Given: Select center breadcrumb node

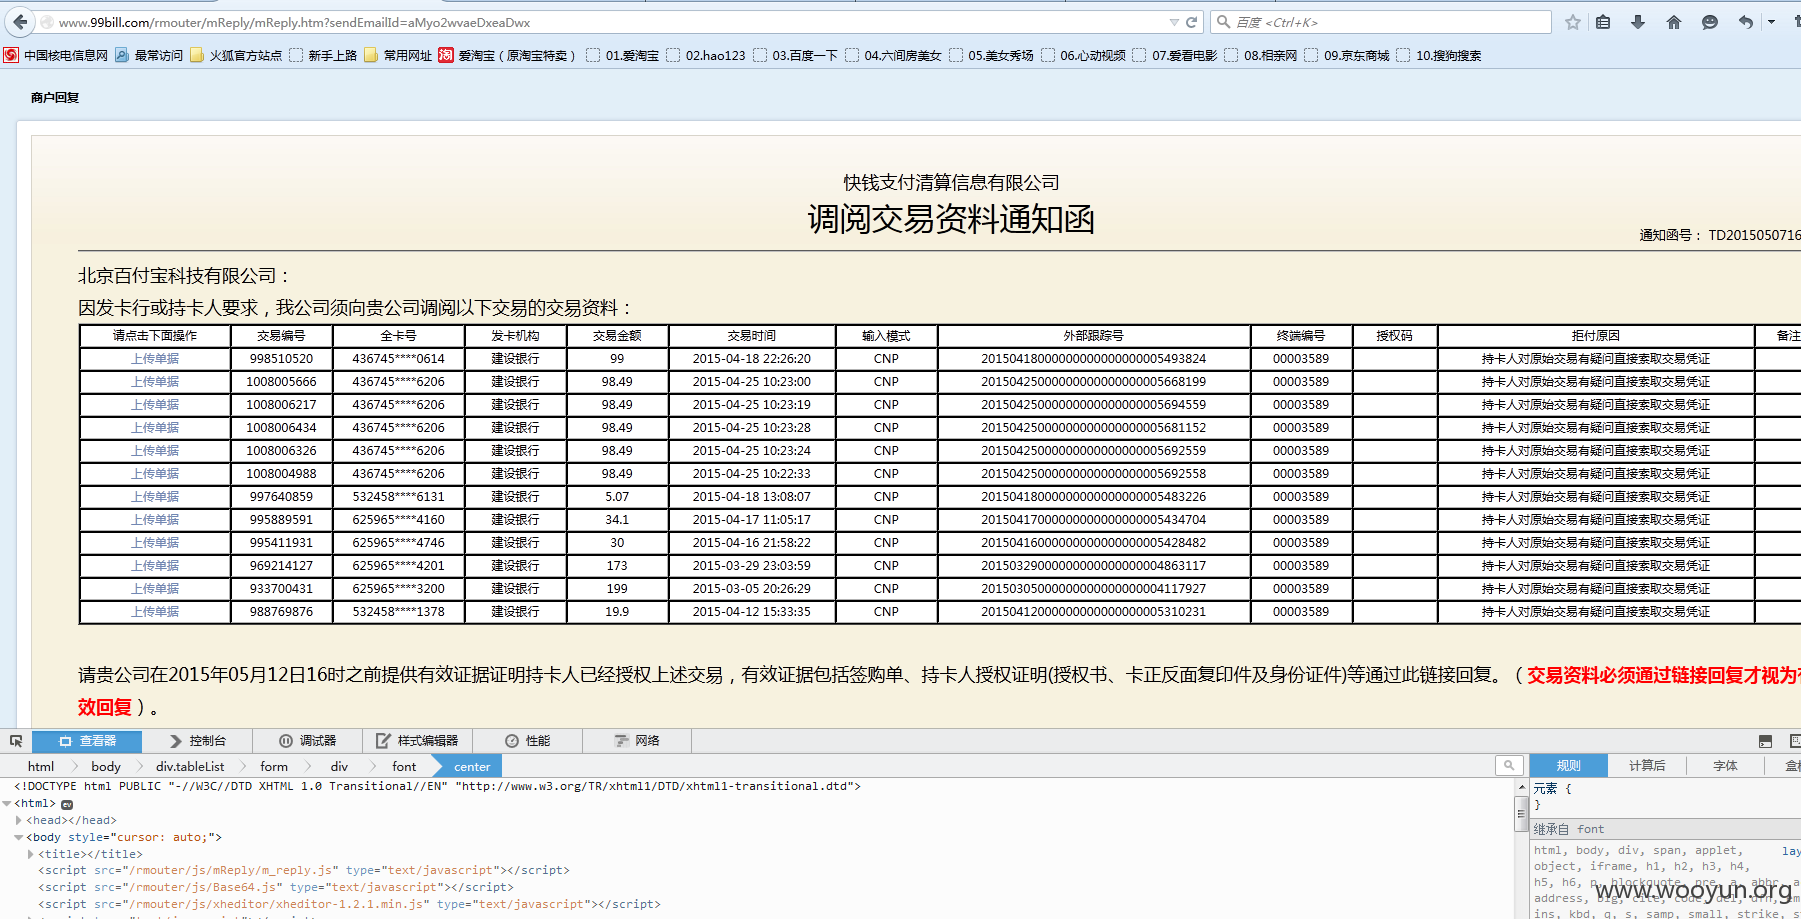Looking at the screenshot, I should [472, 767].
